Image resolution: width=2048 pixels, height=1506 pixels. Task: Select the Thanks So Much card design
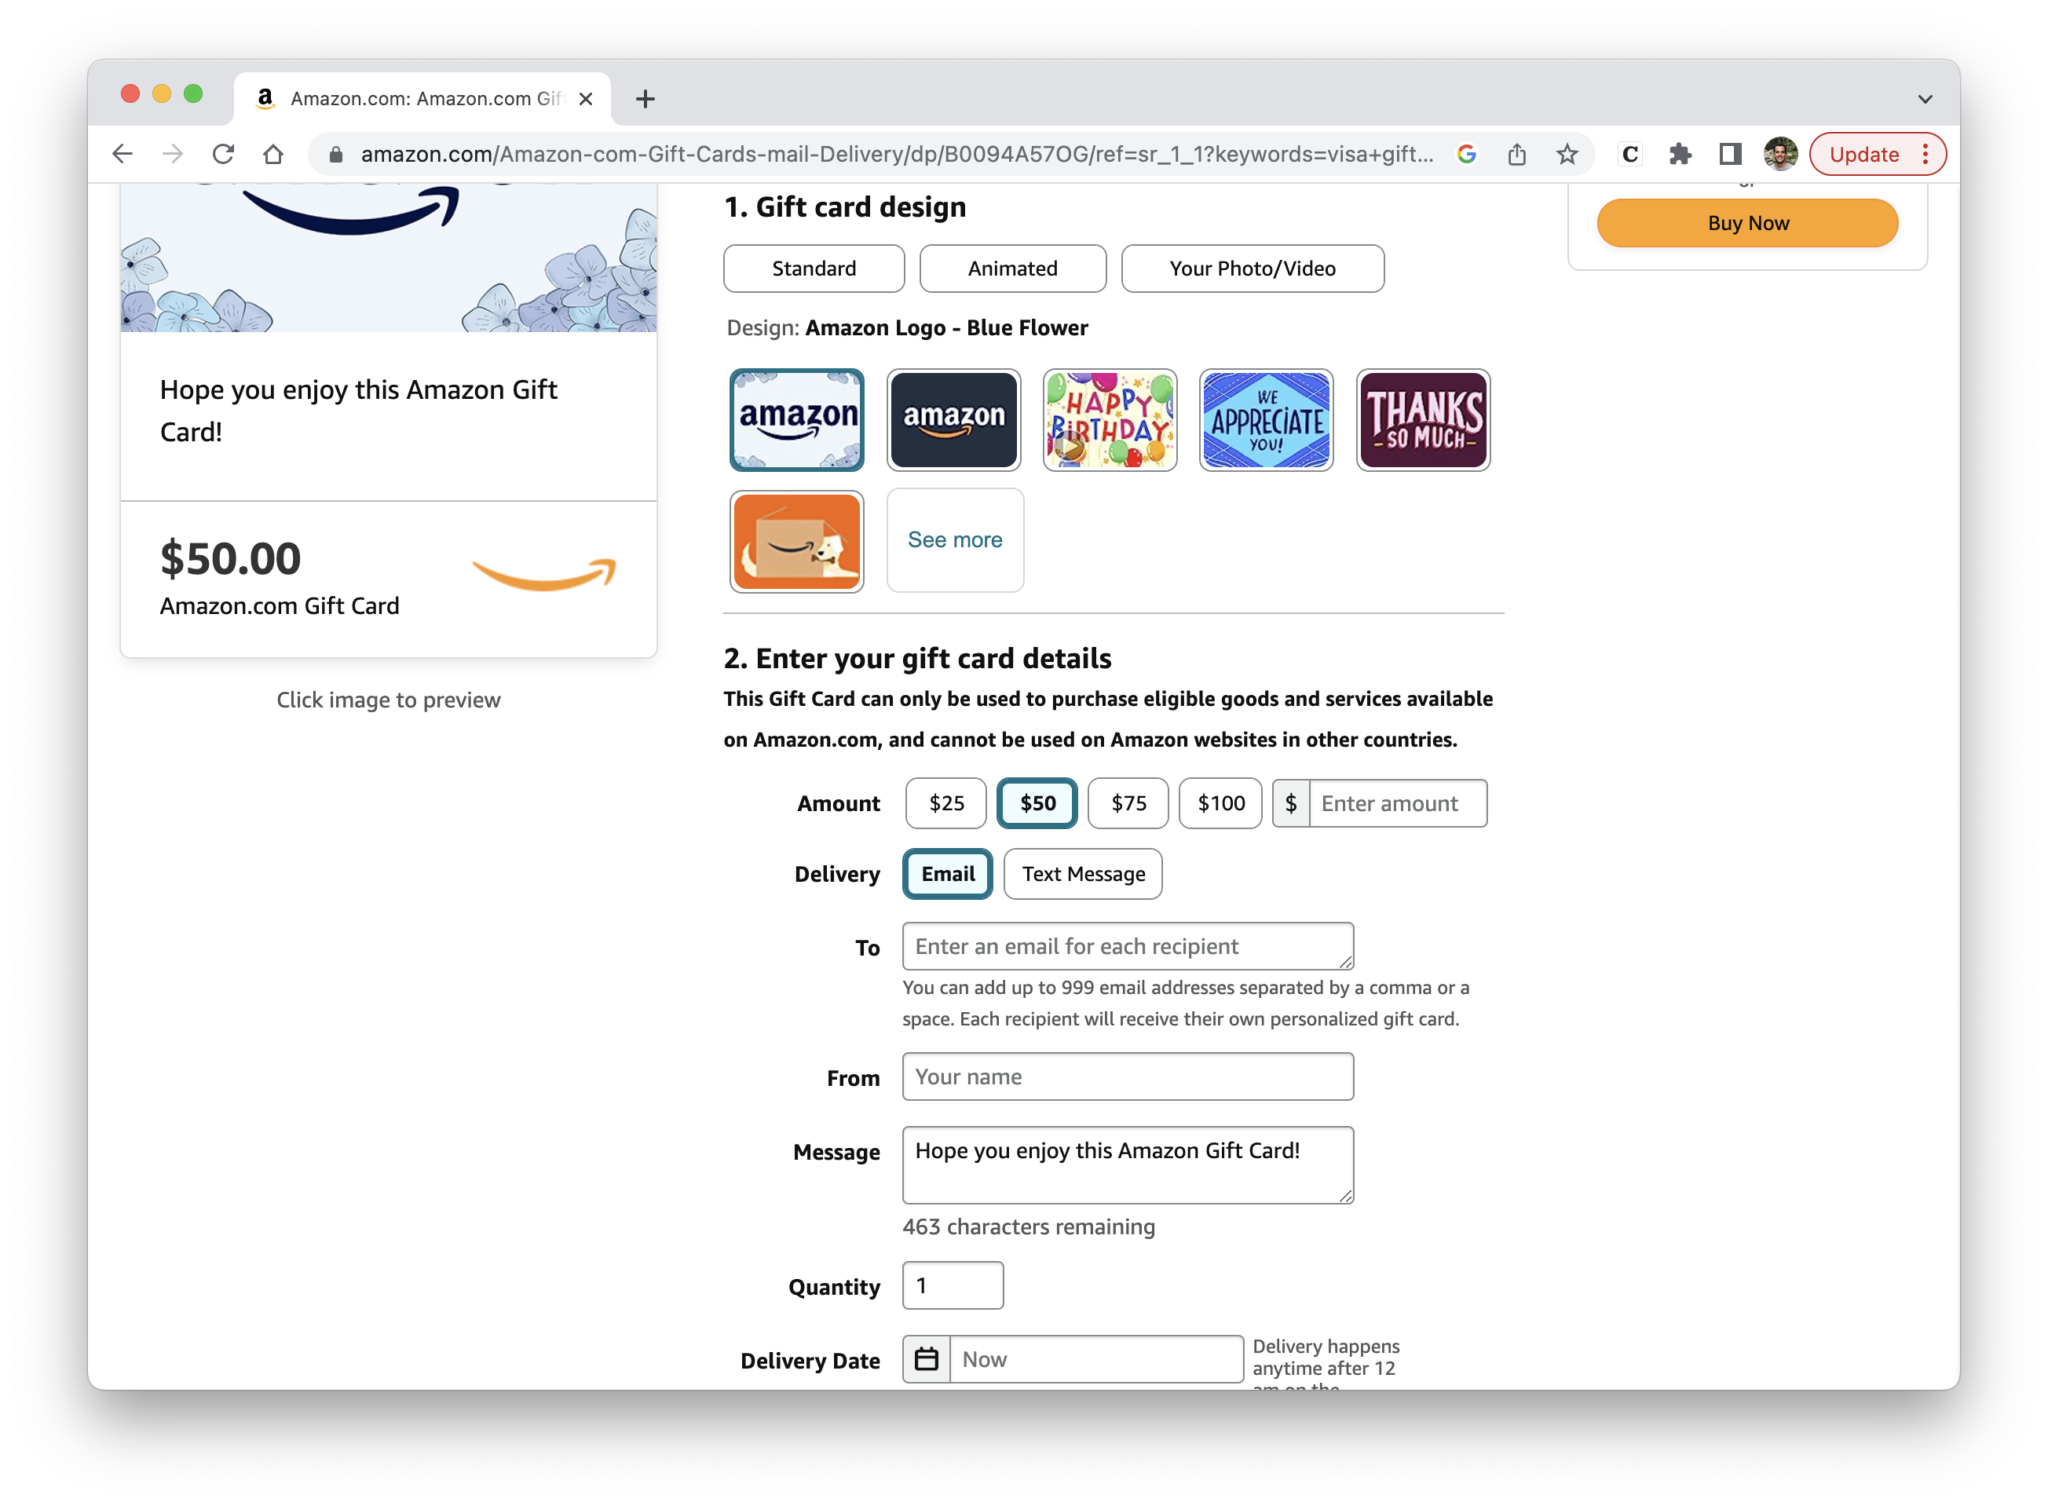(1420, 418)
